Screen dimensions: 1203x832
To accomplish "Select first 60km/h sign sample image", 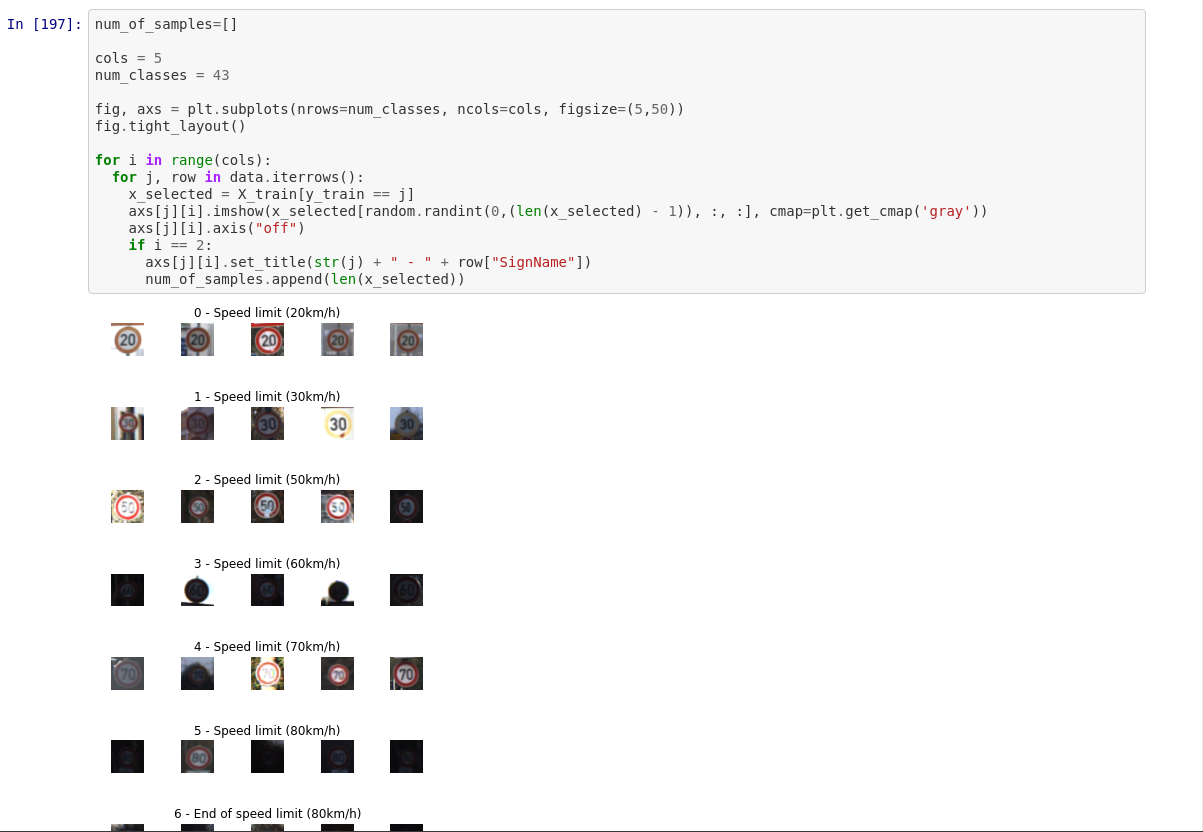I will tap(127, 590).
